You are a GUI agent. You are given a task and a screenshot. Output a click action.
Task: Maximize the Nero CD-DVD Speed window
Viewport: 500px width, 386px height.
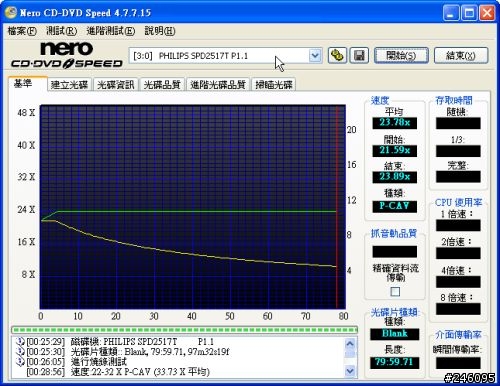click(x=469, y=13)
